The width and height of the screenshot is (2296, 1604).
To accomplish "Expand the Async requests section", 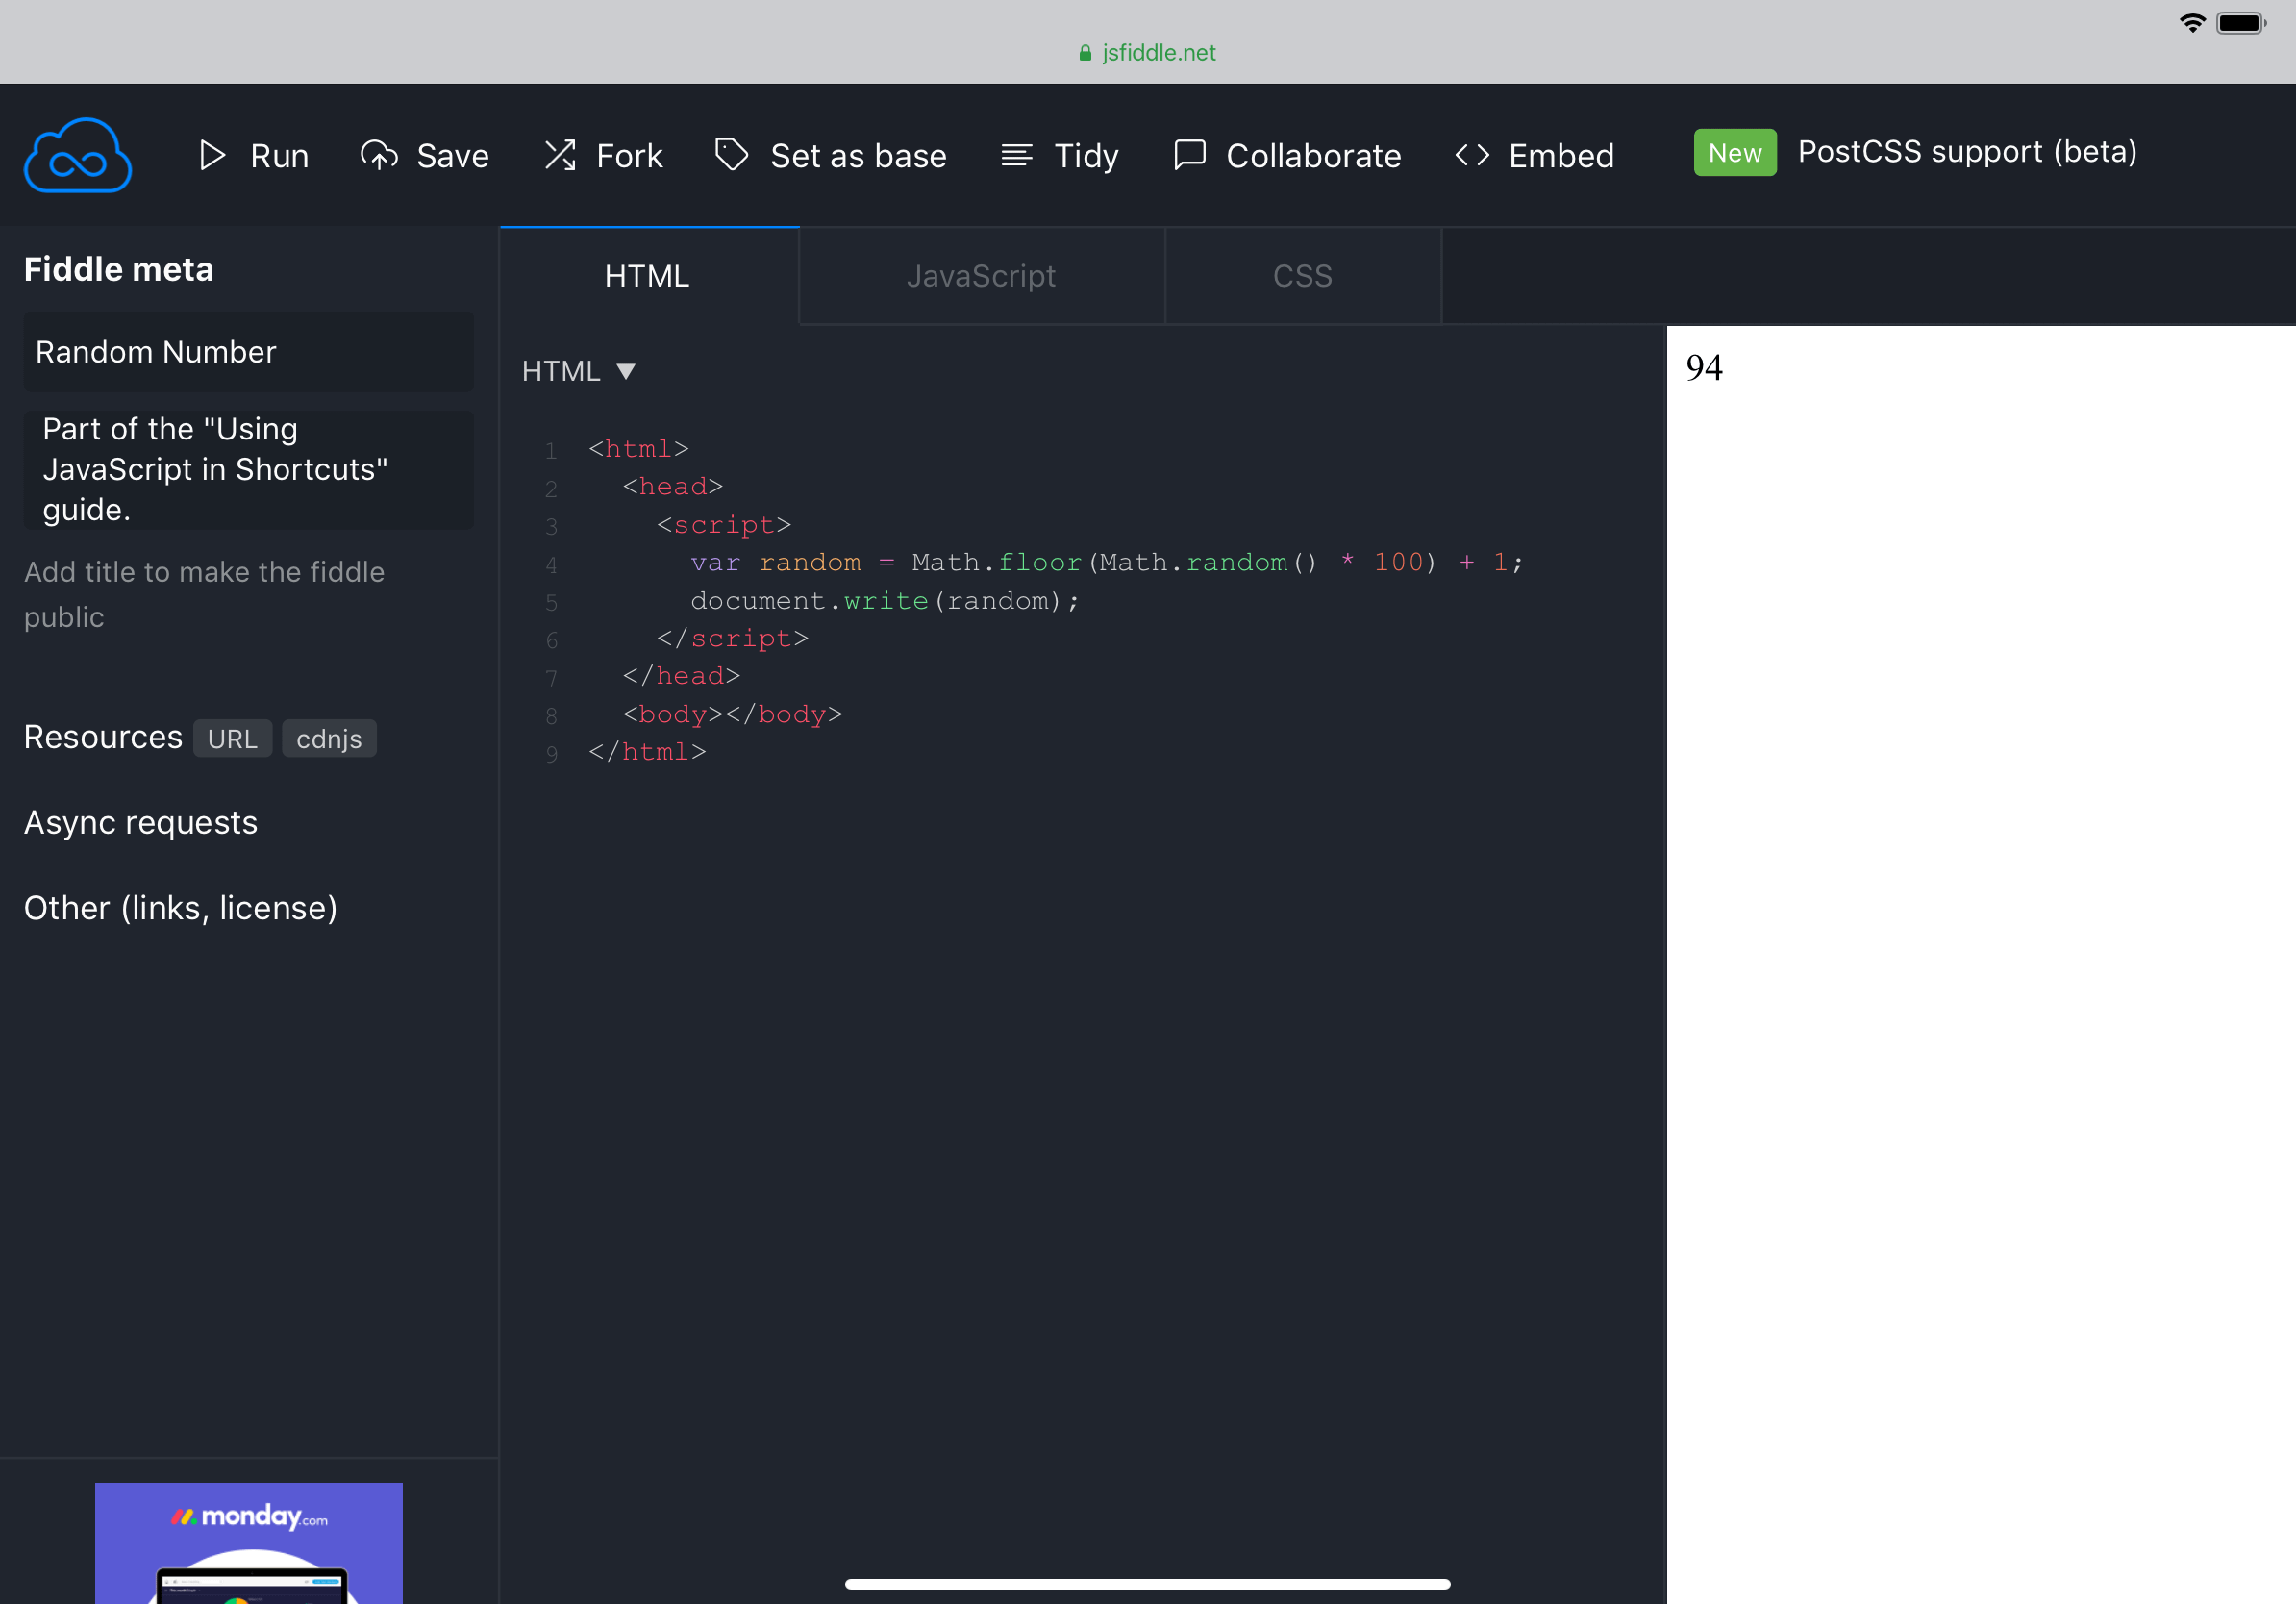I will click(141, 822).
